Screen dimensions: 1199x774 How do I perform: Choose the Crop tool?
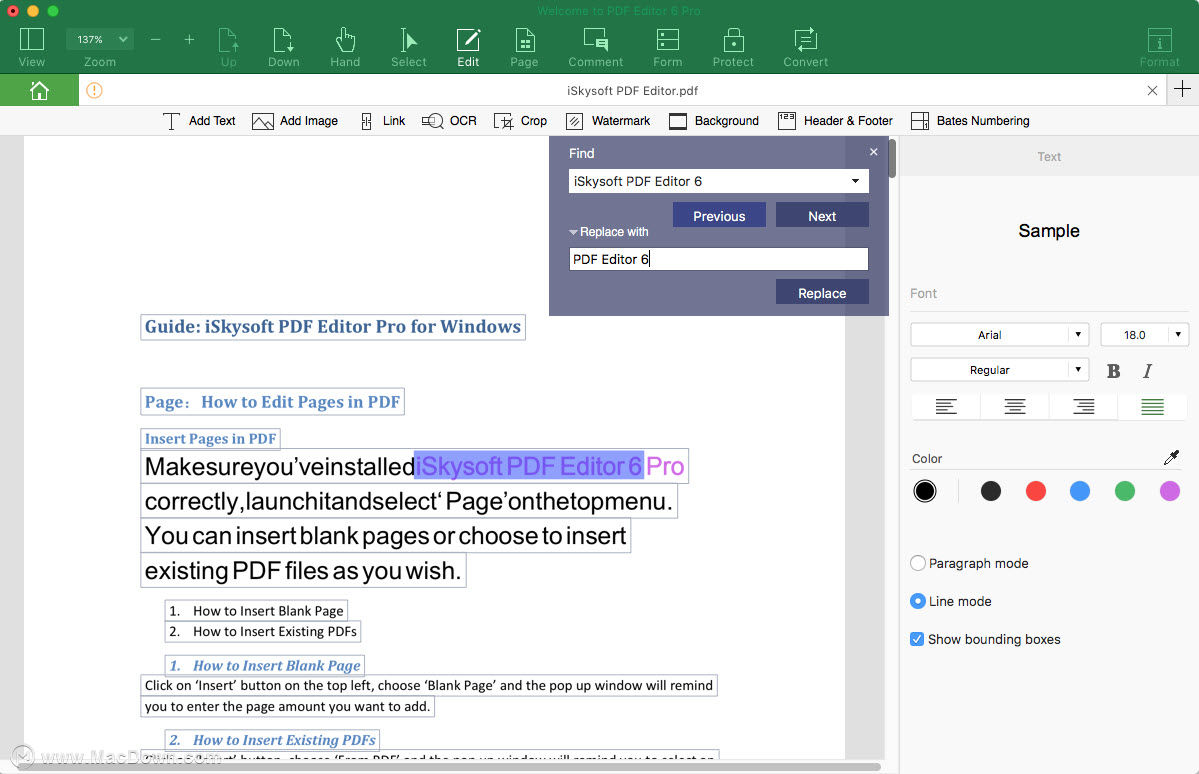[x=521, y=121]
